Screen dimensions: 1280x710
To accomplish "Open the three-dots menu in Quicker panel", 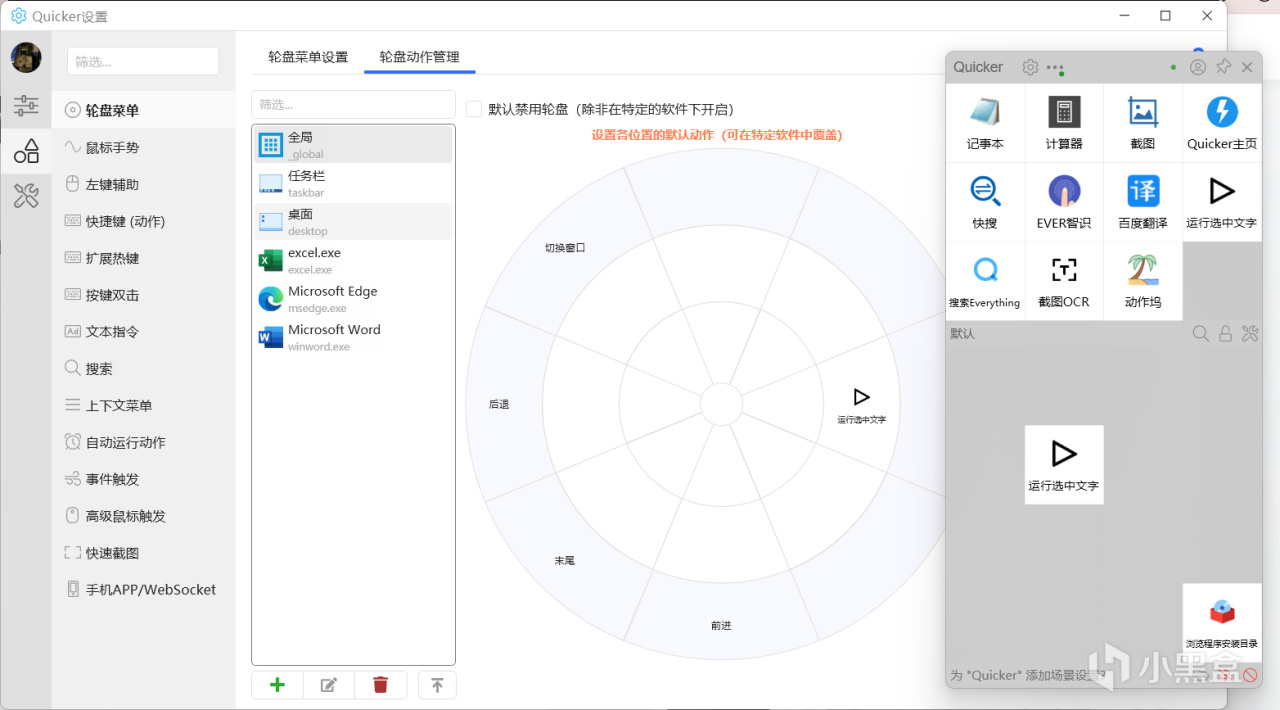I will click(1055, 68).
